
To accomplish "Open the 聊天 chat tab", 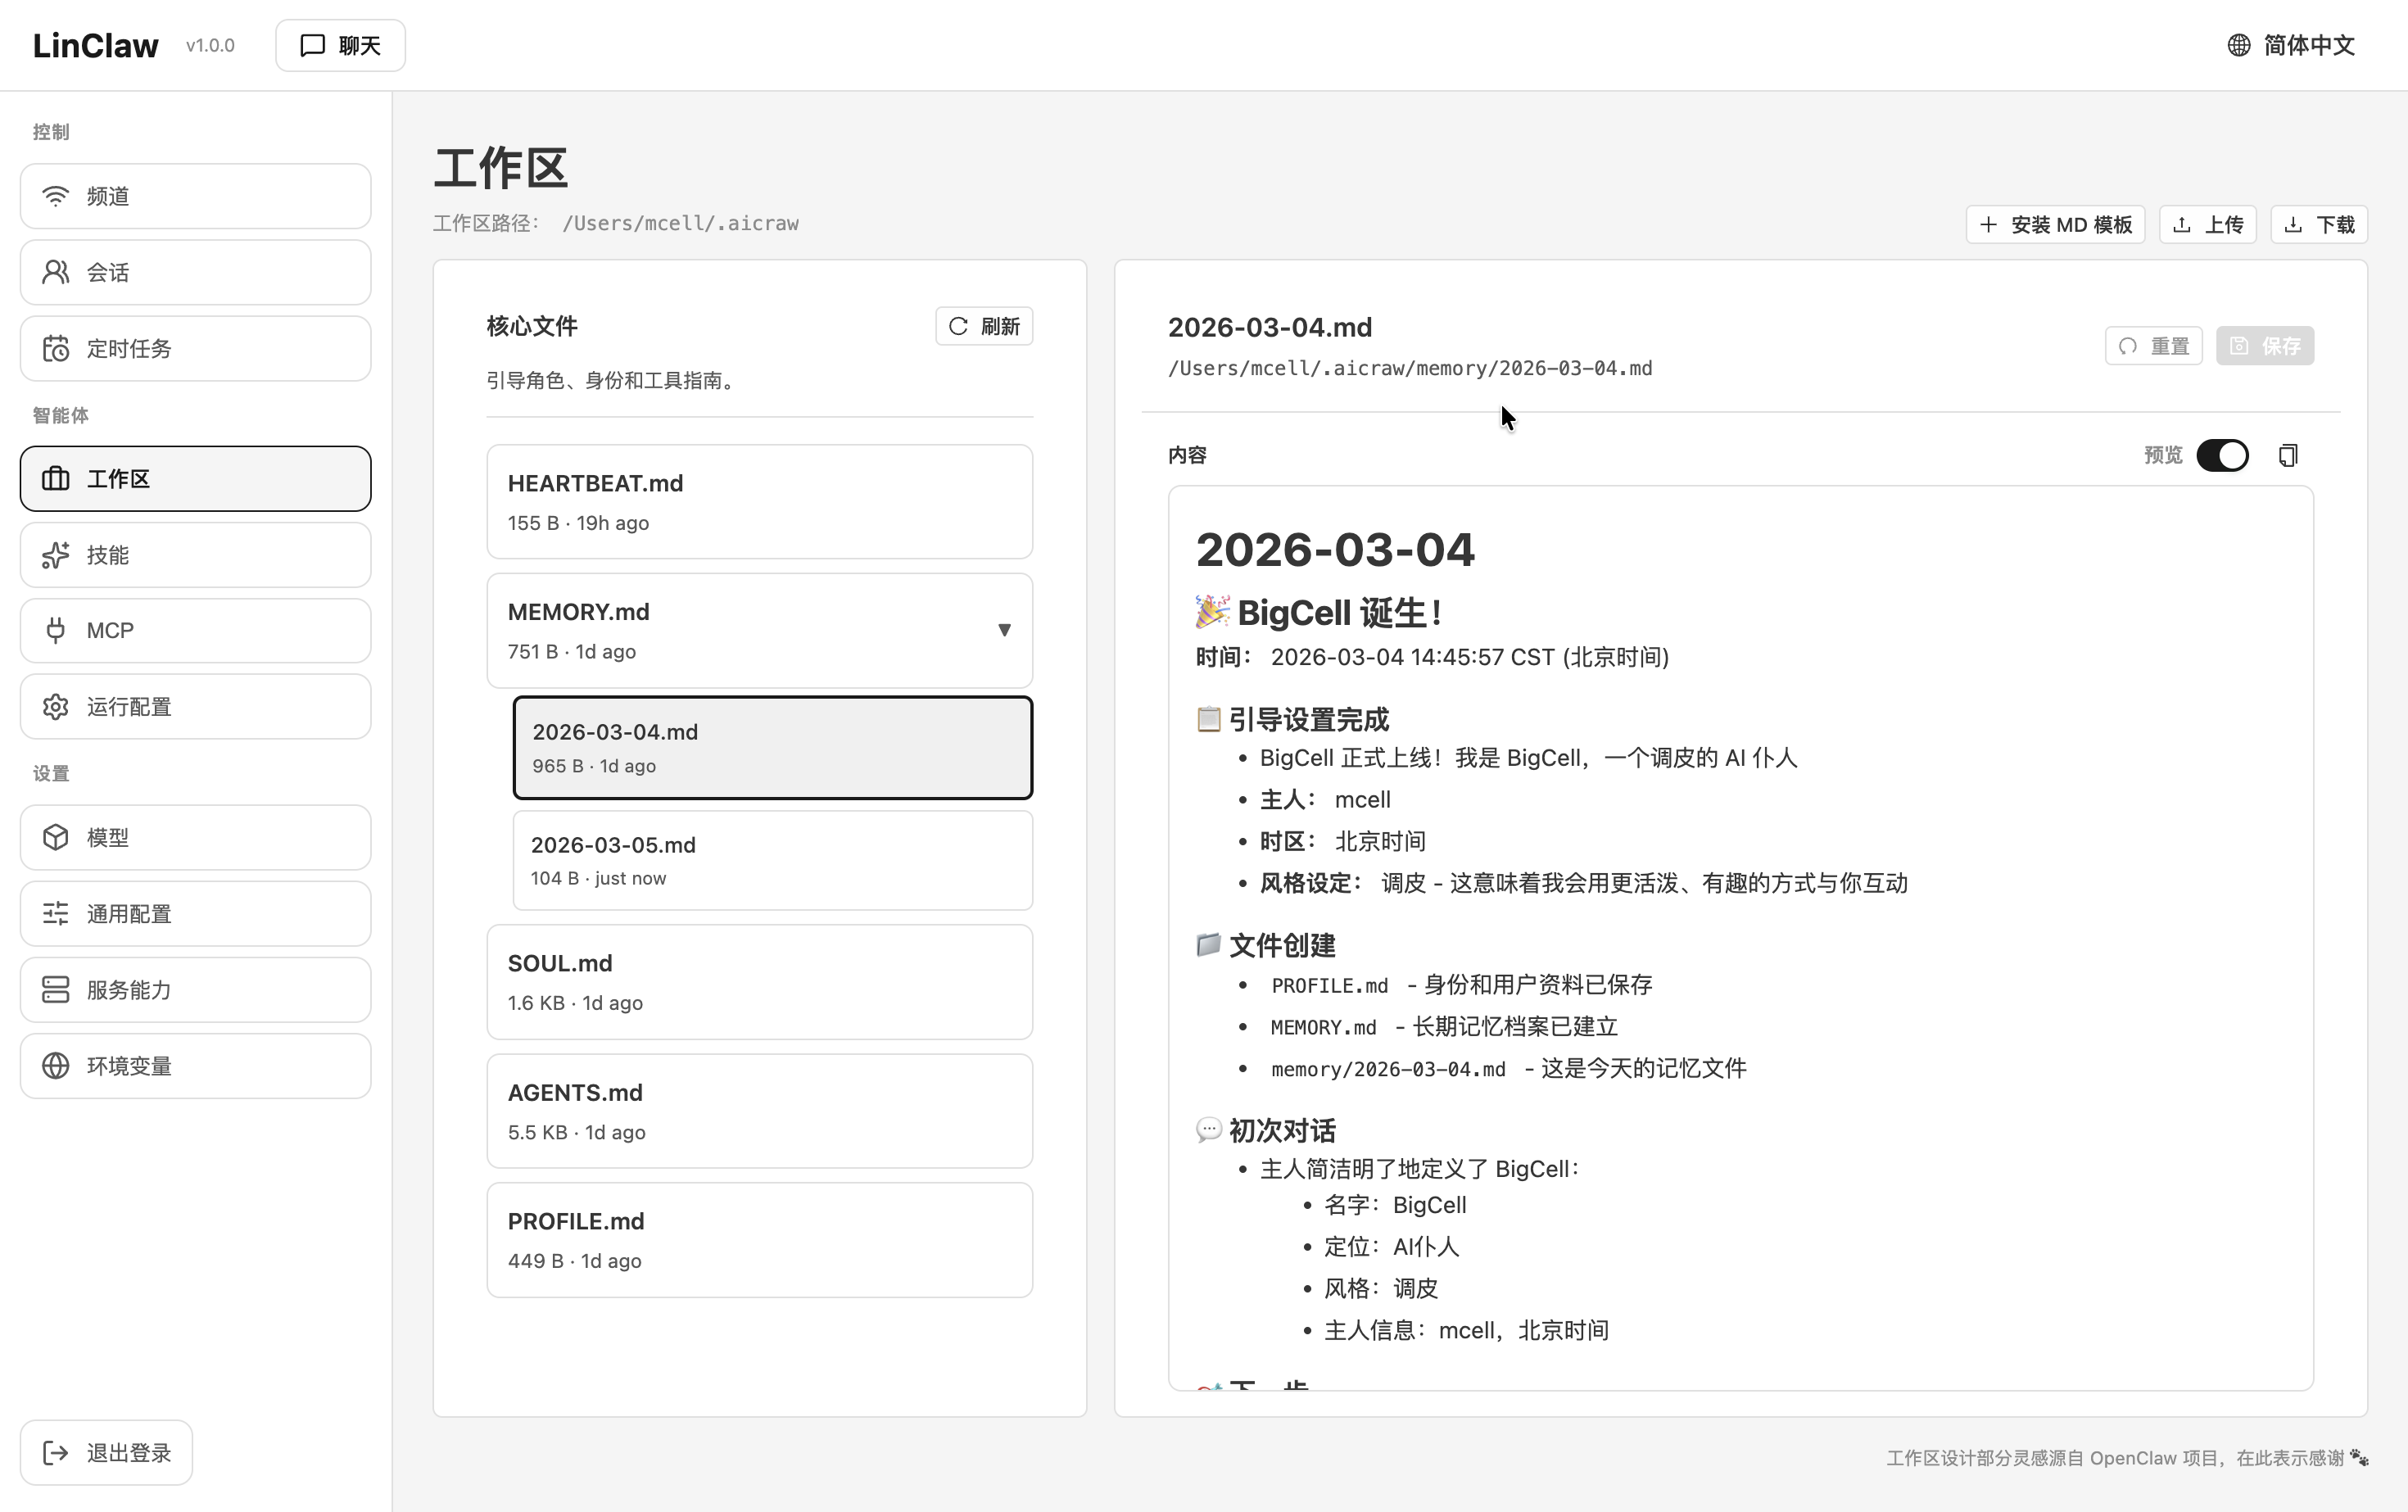I will pyautogui.click(x=340, y=46).
